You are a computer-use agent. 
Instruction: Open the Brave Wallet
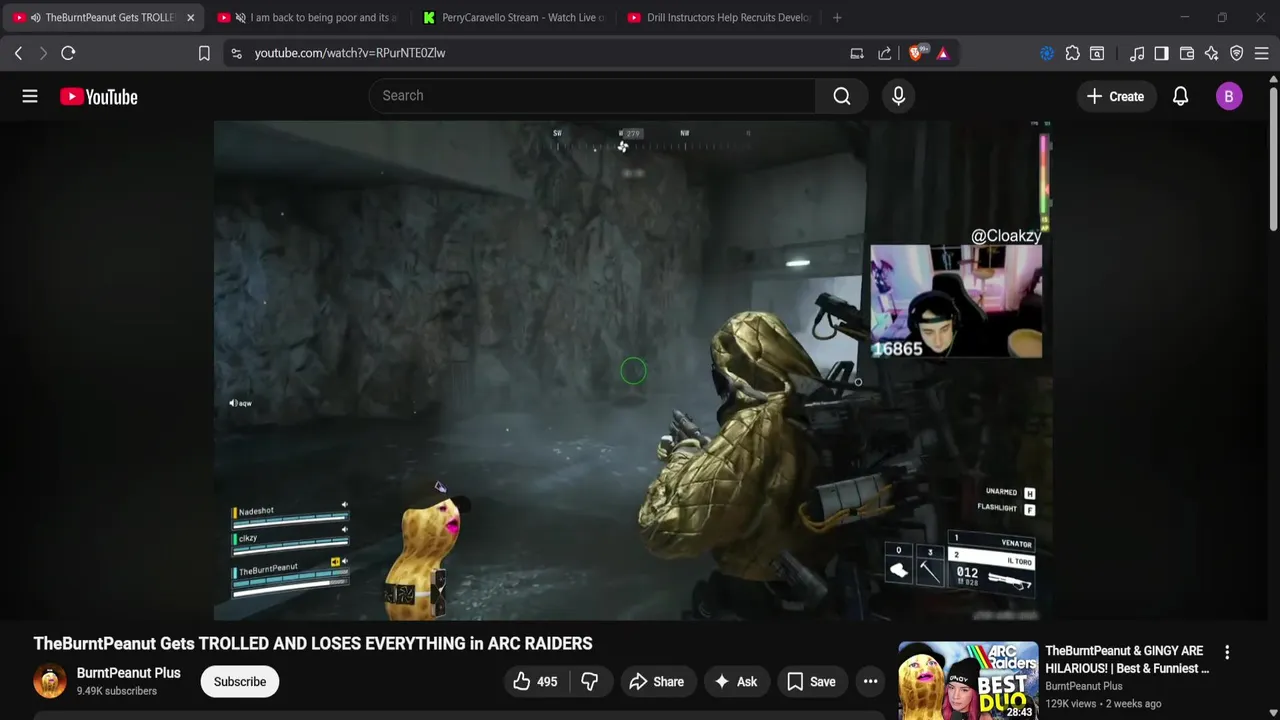[x=1187, y=53]
